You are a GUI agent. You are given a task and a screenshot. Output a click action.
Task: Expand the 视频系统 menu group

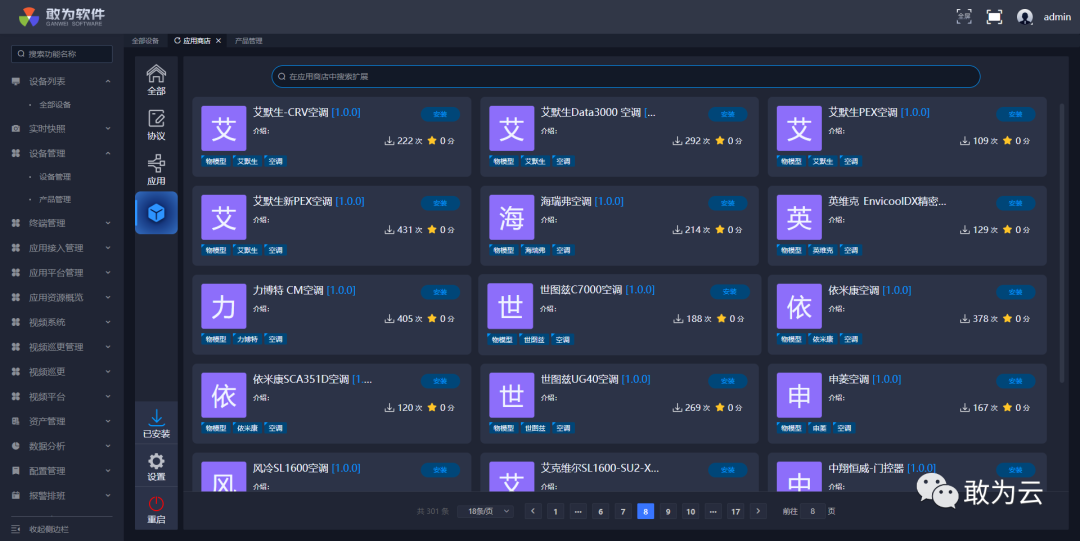click(x=108, y=323)
